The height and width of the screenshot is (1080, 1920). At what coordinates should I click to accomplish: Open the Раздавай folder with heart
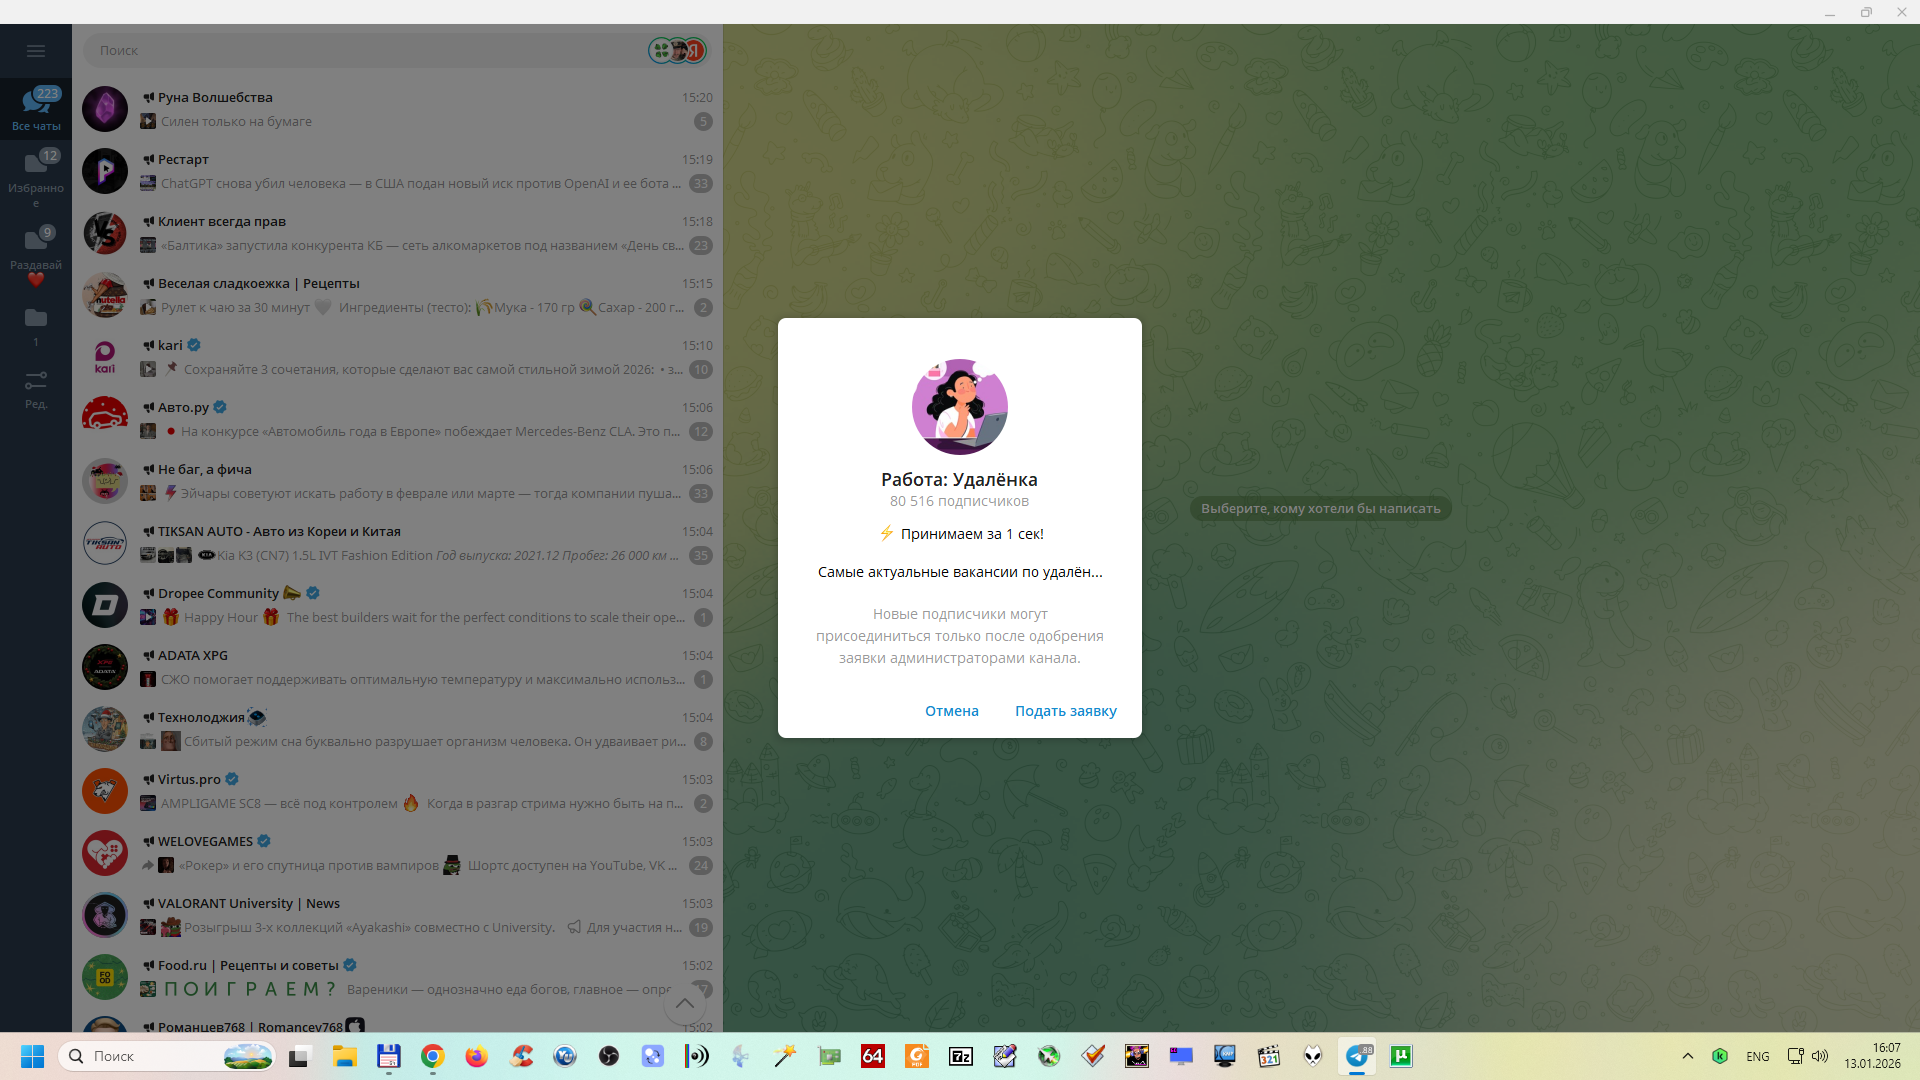[x=36, y=255]
